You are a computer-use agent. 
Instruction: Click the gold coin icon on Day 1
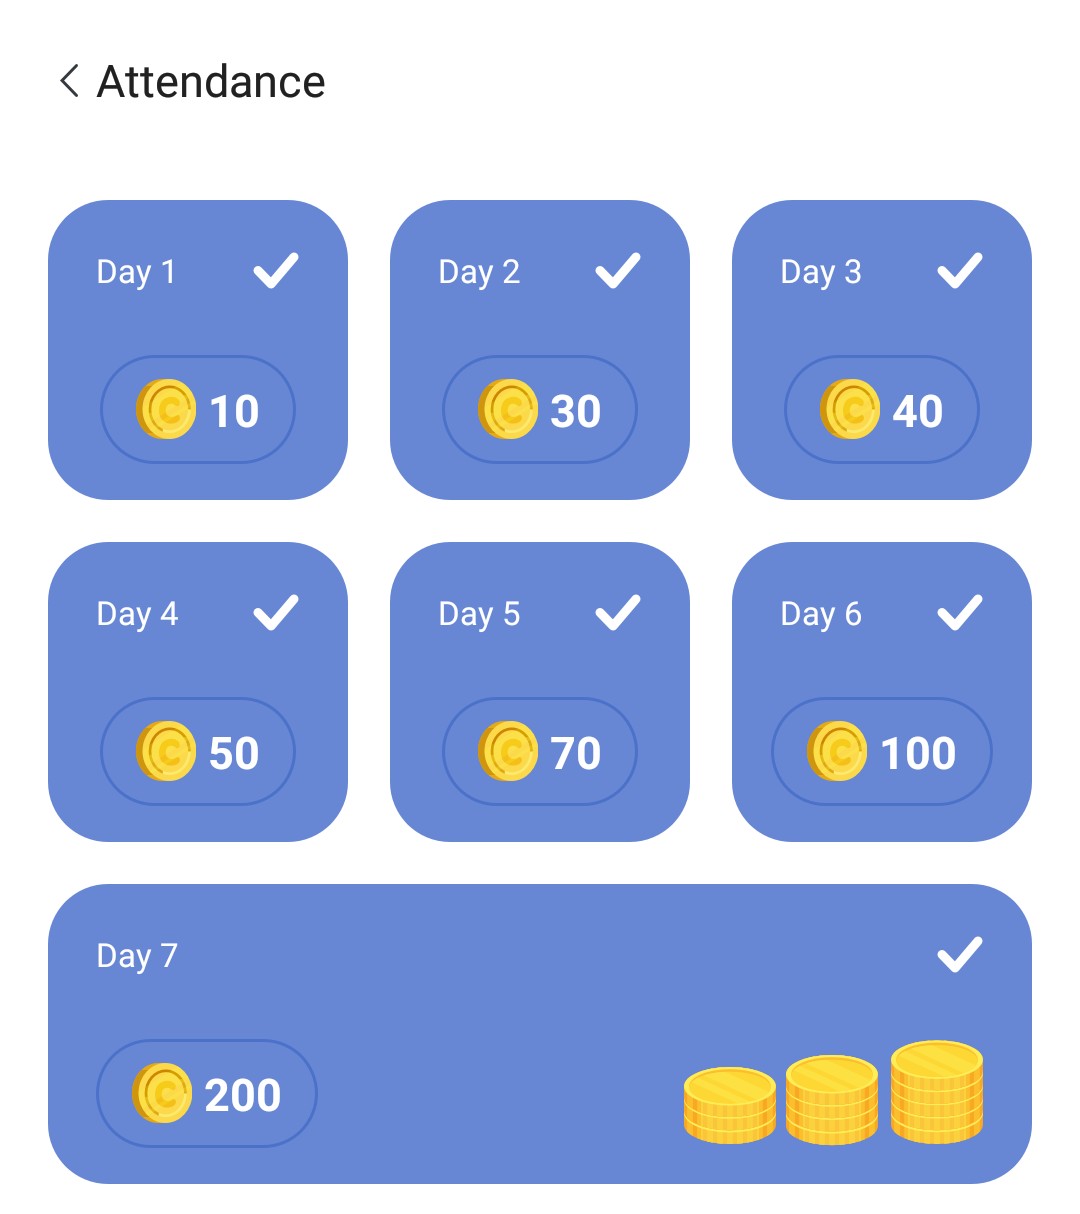[166, 410]
